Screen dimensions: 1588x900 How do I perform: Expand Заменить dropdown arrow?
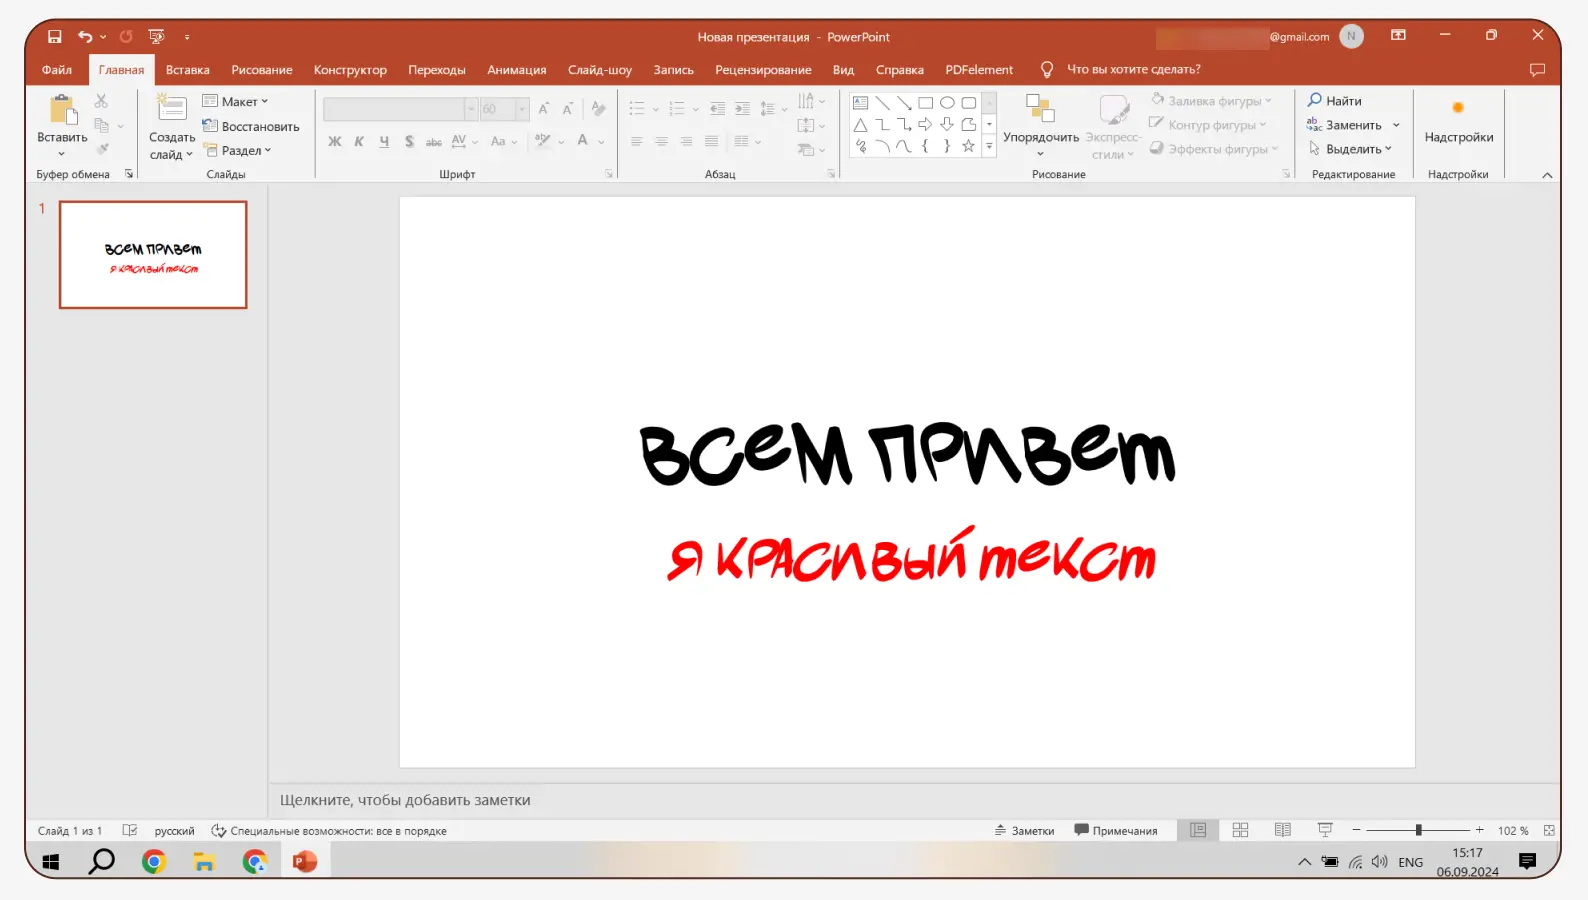click(x=1396, y=125)
